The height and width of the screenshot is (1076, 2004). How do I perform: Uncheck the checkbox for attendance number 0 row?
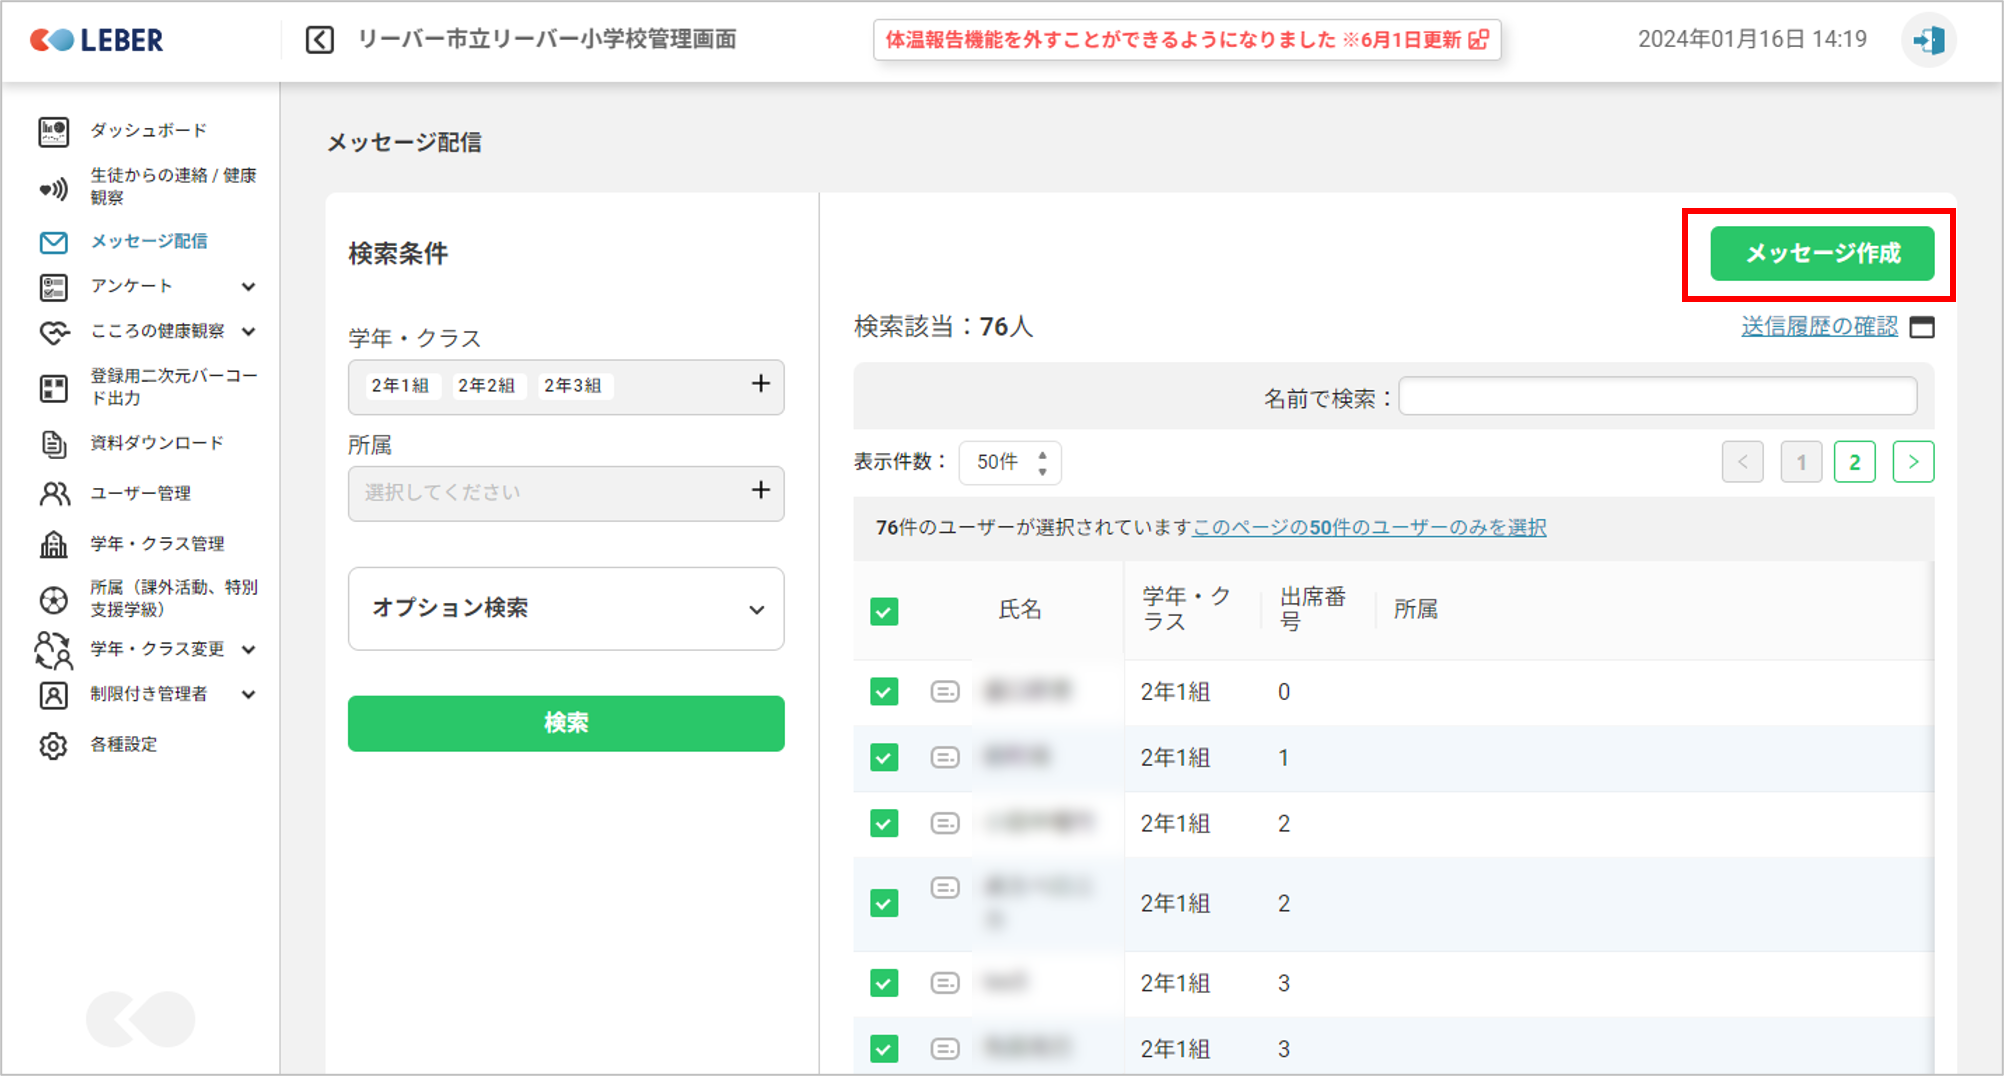pyautogui.click(x=884, y=691)
